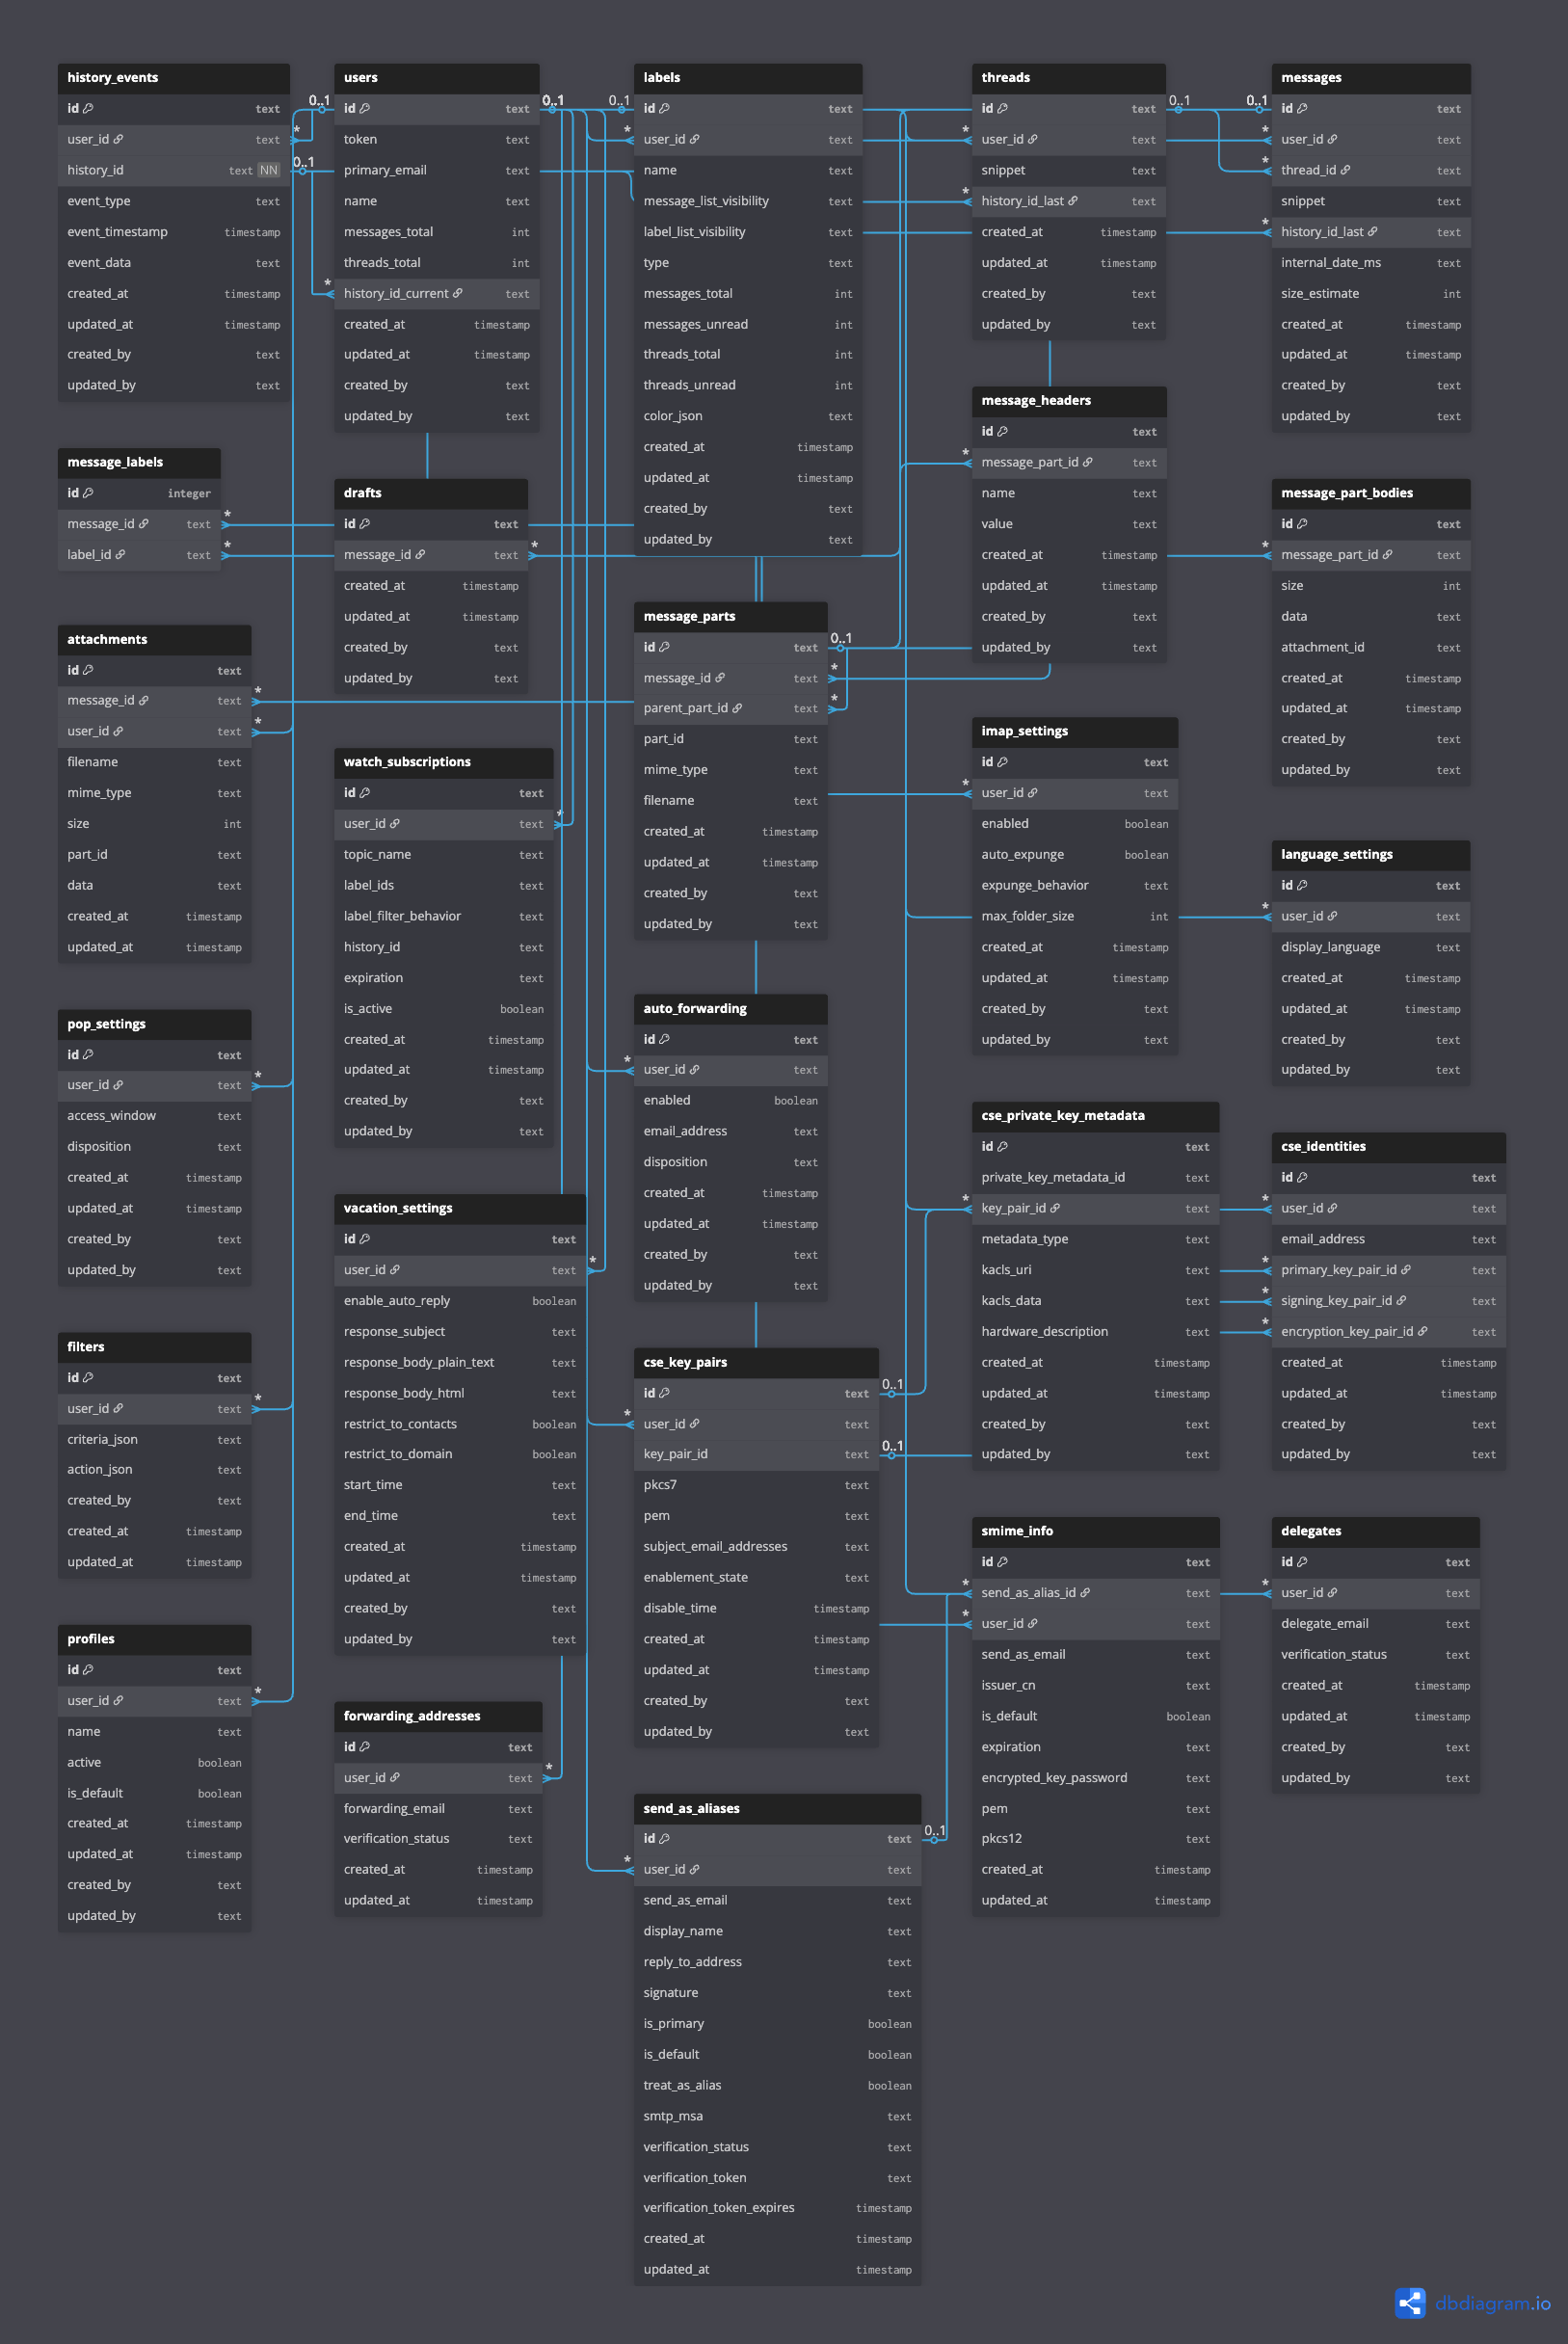This screenshot has height=2344, width=1568.
Task: Click the key icon beside labels id
Action: (x=665, y=108)
